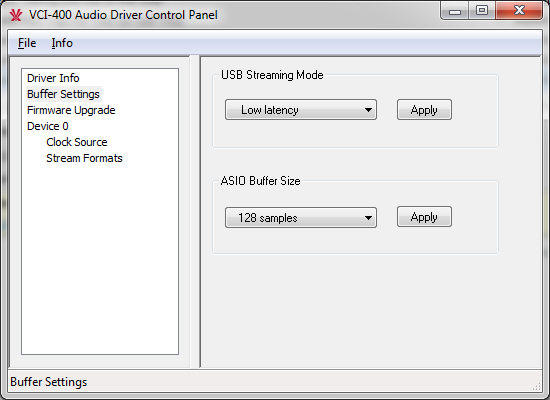Image resolution: width=550 pixels, height=400 pixels.
Task: Maximize the Control Panel window
Action: tap(482, 11)
